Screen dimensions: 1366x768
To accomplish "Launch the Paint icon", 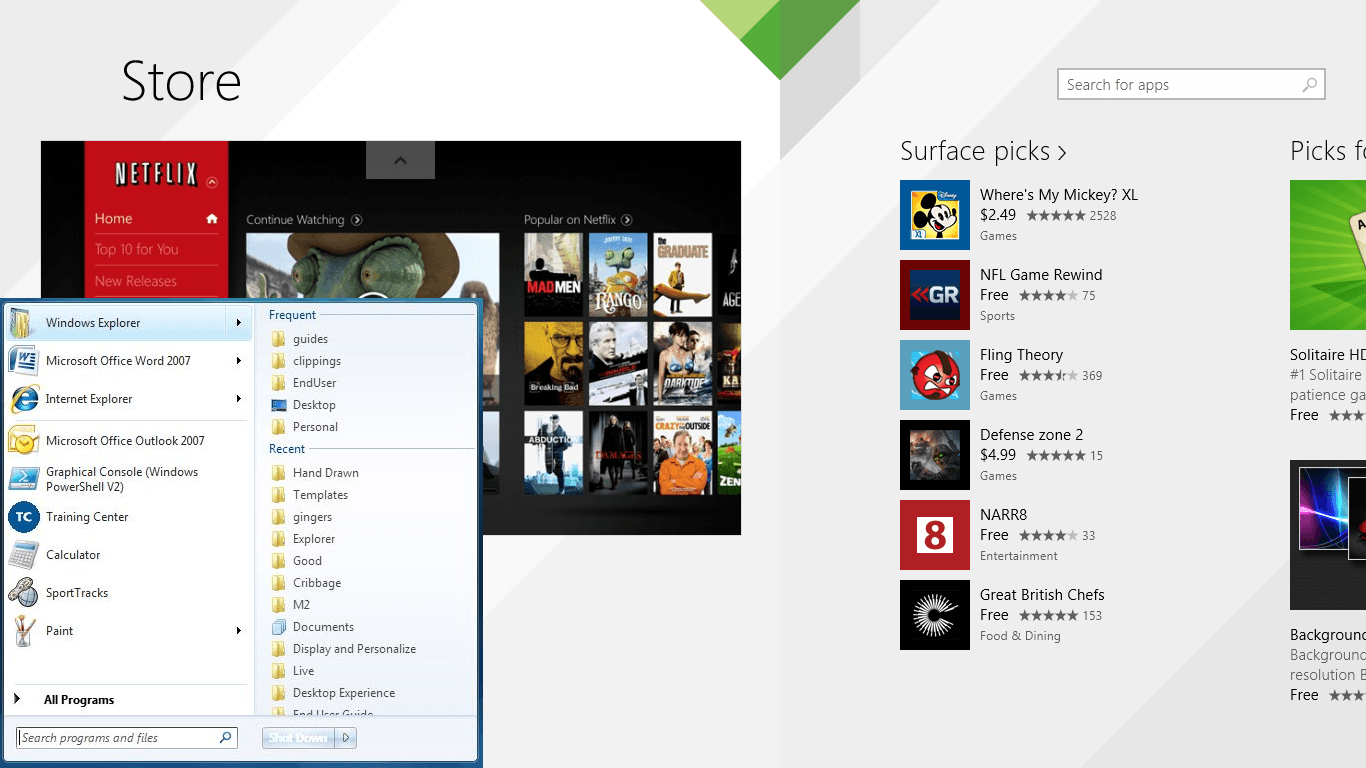I will point(24,631).
